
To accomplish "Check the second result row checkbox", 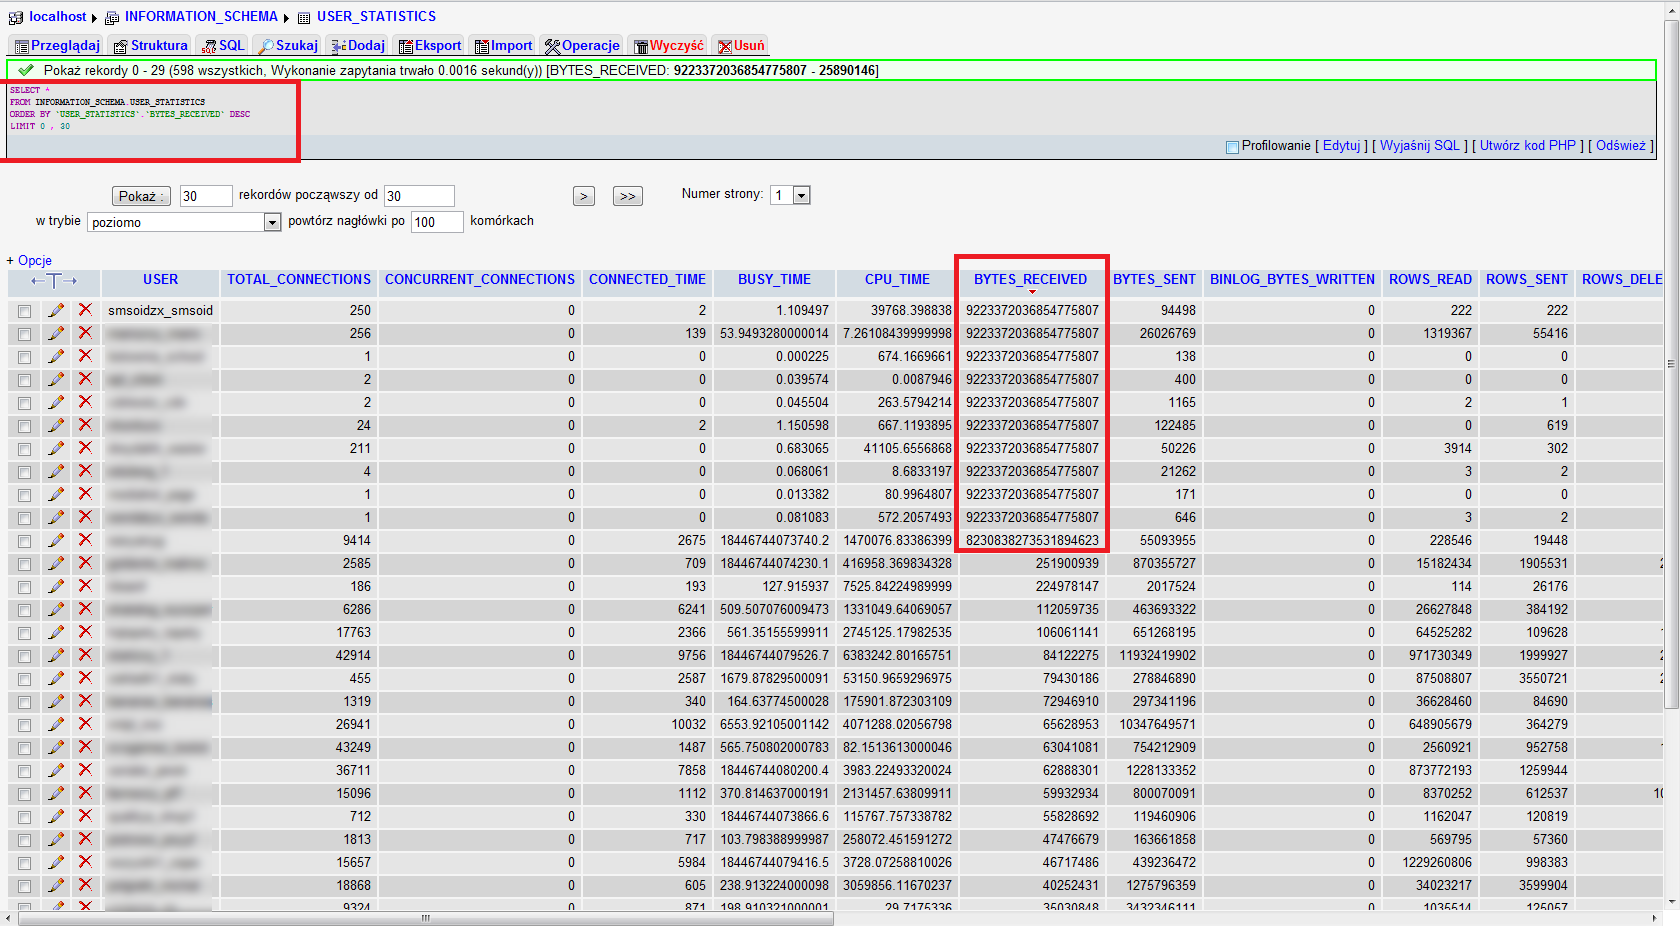I will pyautogui.click(x=24, y=334).
